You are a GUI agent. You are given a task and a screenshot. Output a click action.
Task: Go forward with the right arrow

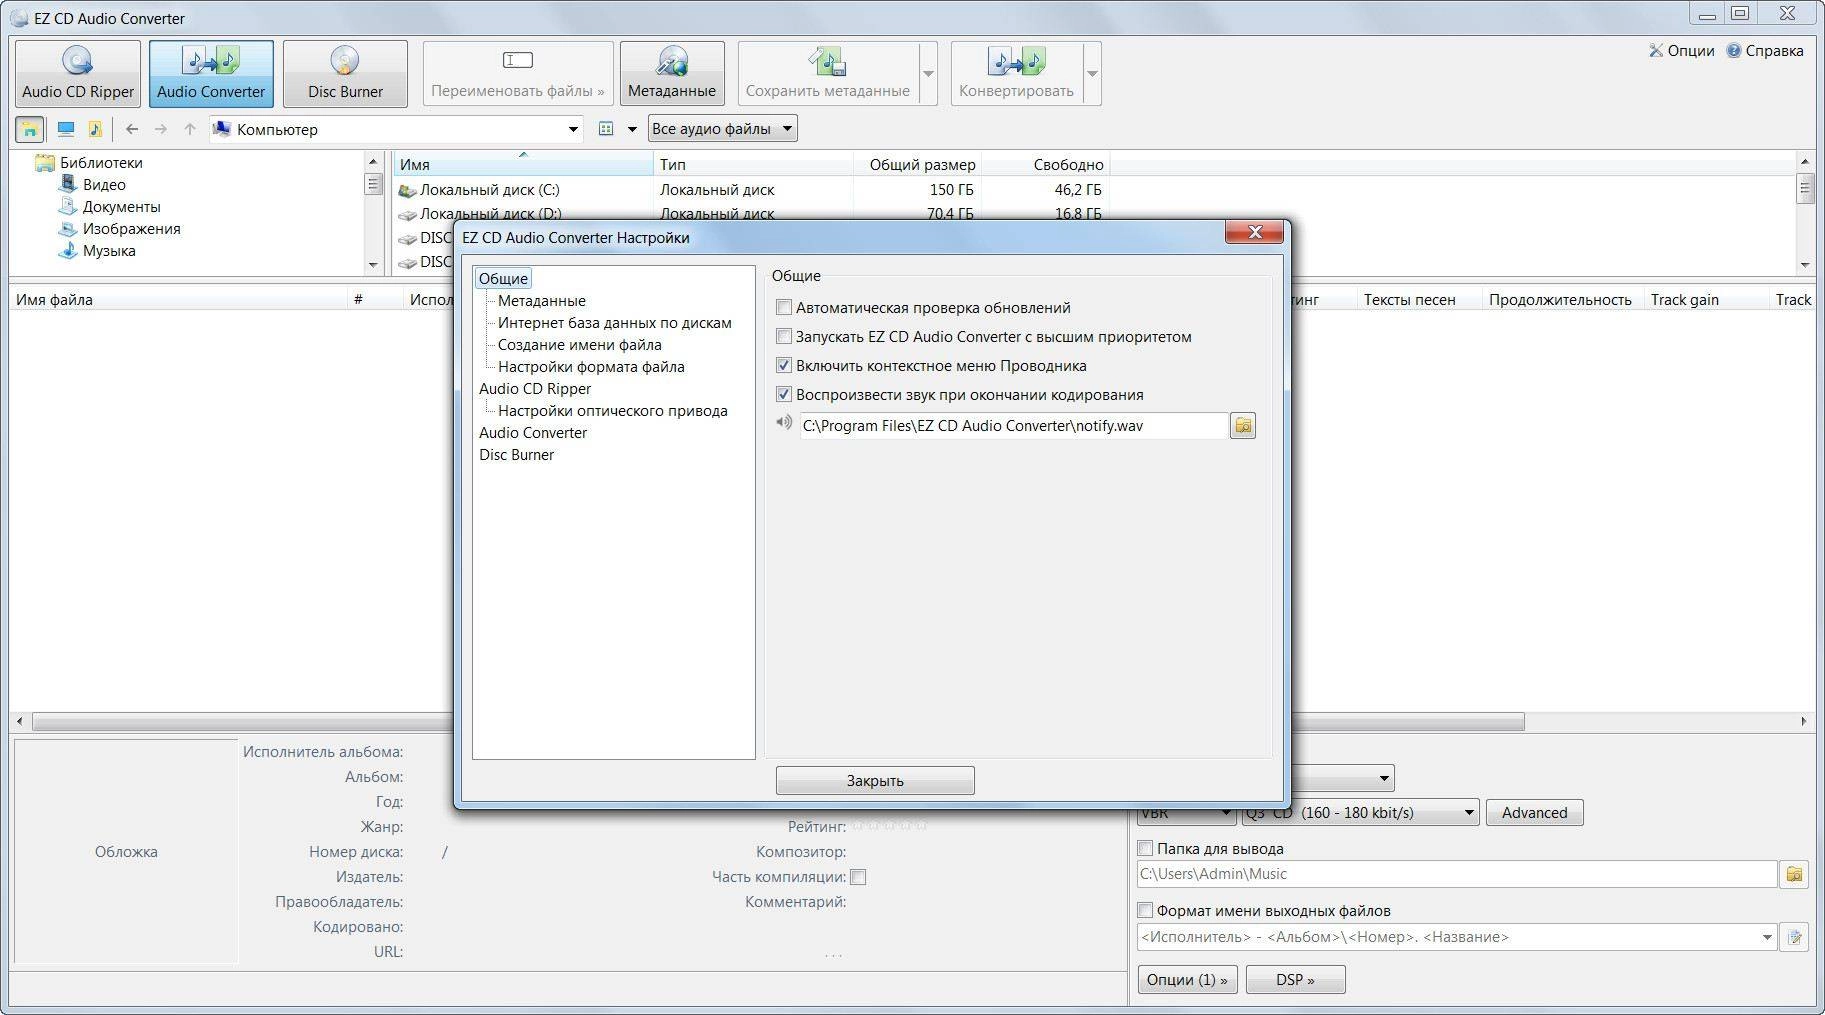click(161, 129)
